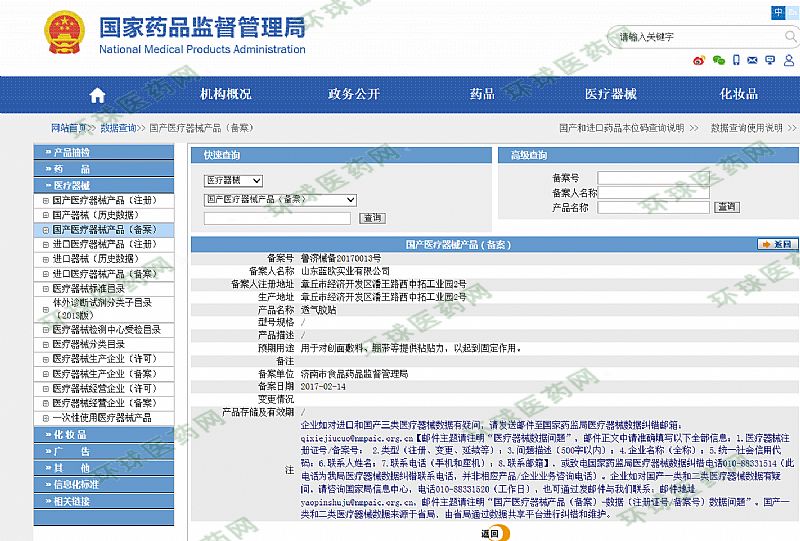Open the WeChat icon link
800x541 pixels.
[x=718, y=60]
